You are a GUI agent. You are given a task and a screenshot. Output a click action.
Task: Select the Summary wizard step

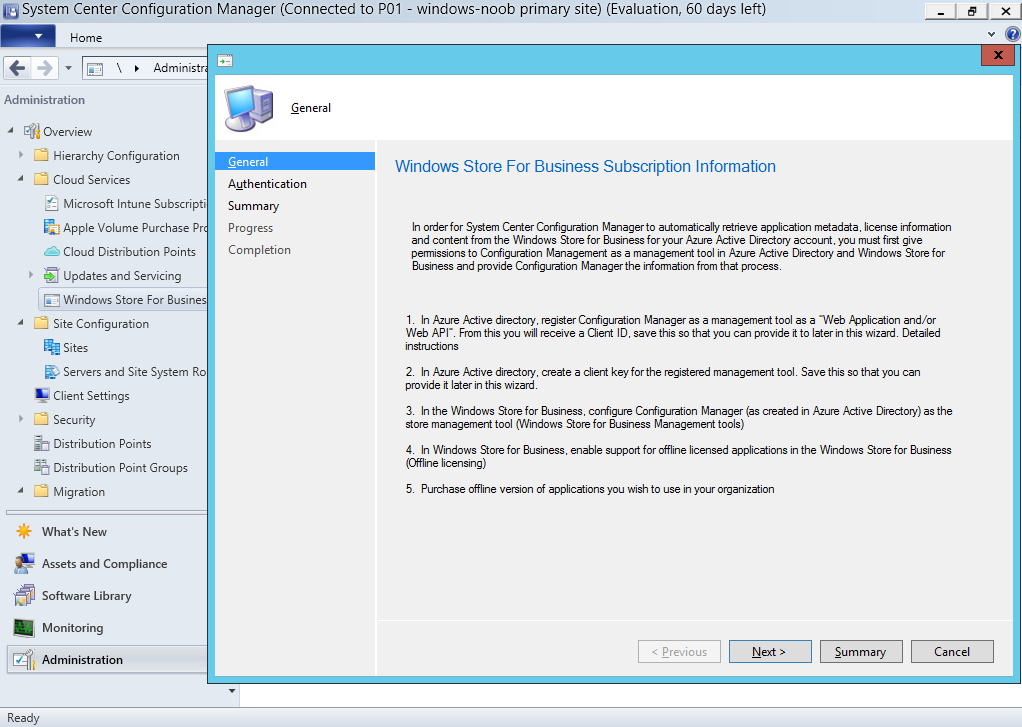pyautogui.click(x=254, y=206)
